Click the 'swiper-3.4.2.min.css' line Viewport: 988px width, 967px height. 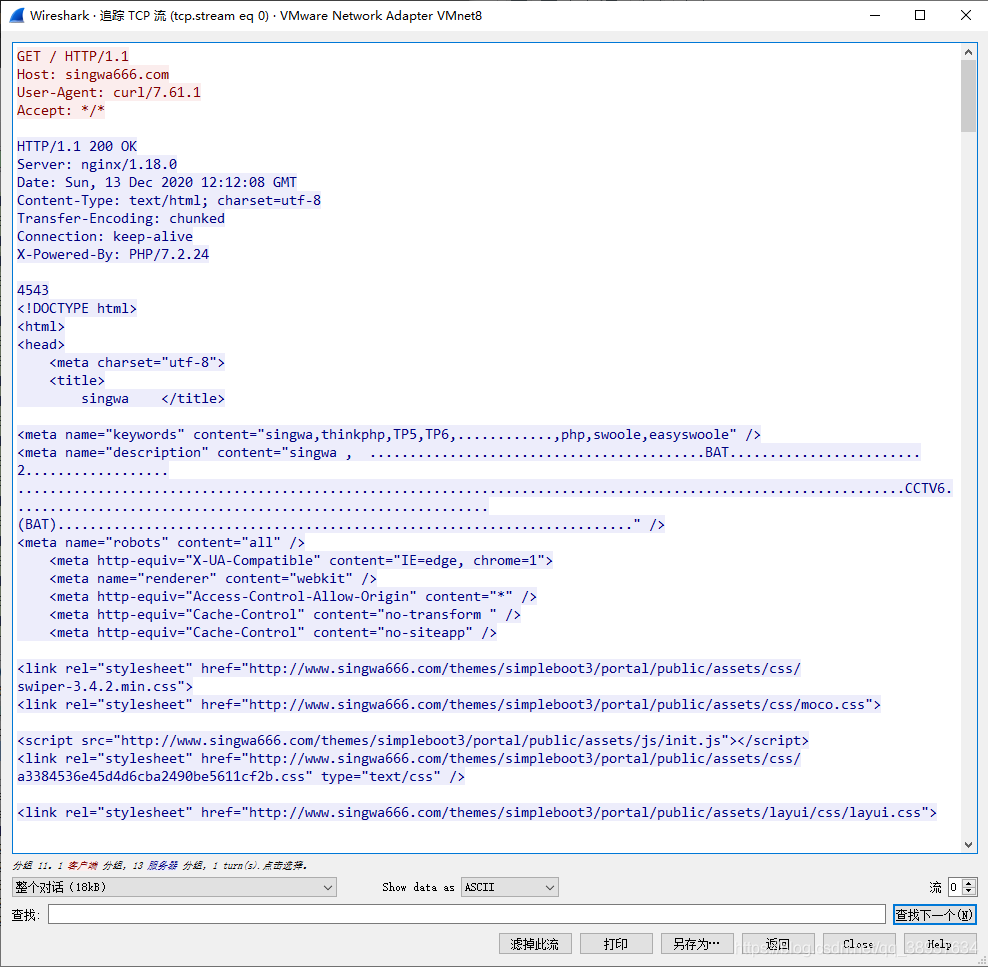[x=105, y=687]
